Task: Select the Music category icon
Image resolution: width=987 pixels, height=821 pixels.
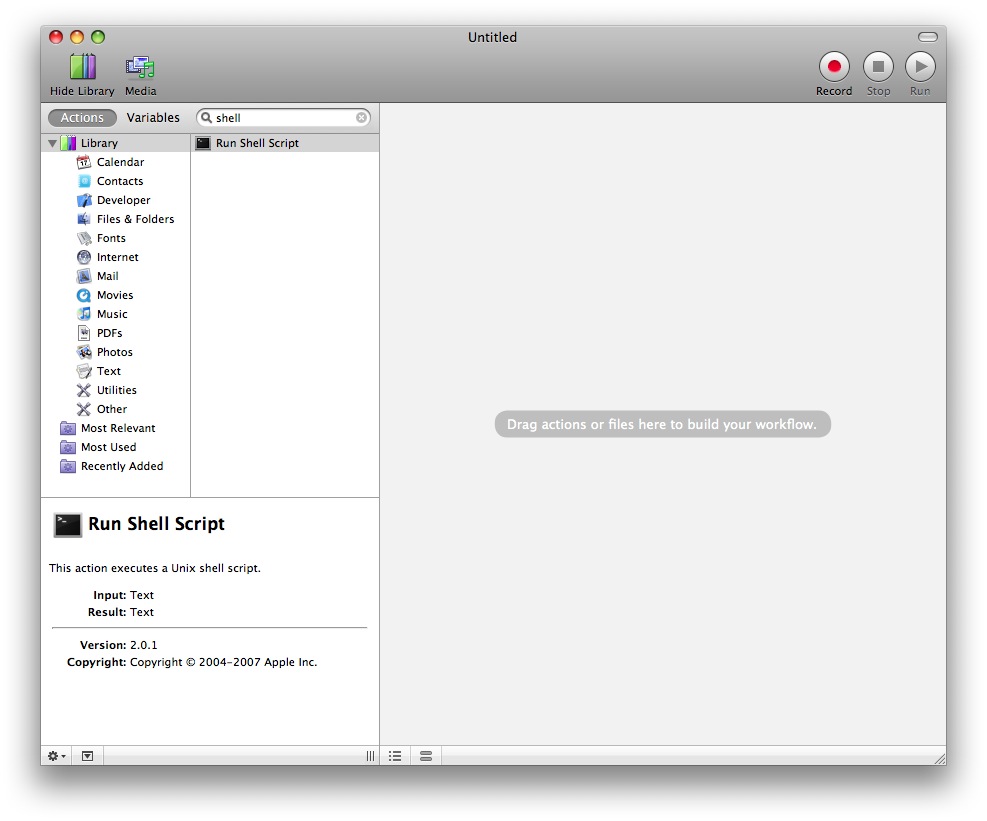Action: pyautogui.click(x=84, y=314)
